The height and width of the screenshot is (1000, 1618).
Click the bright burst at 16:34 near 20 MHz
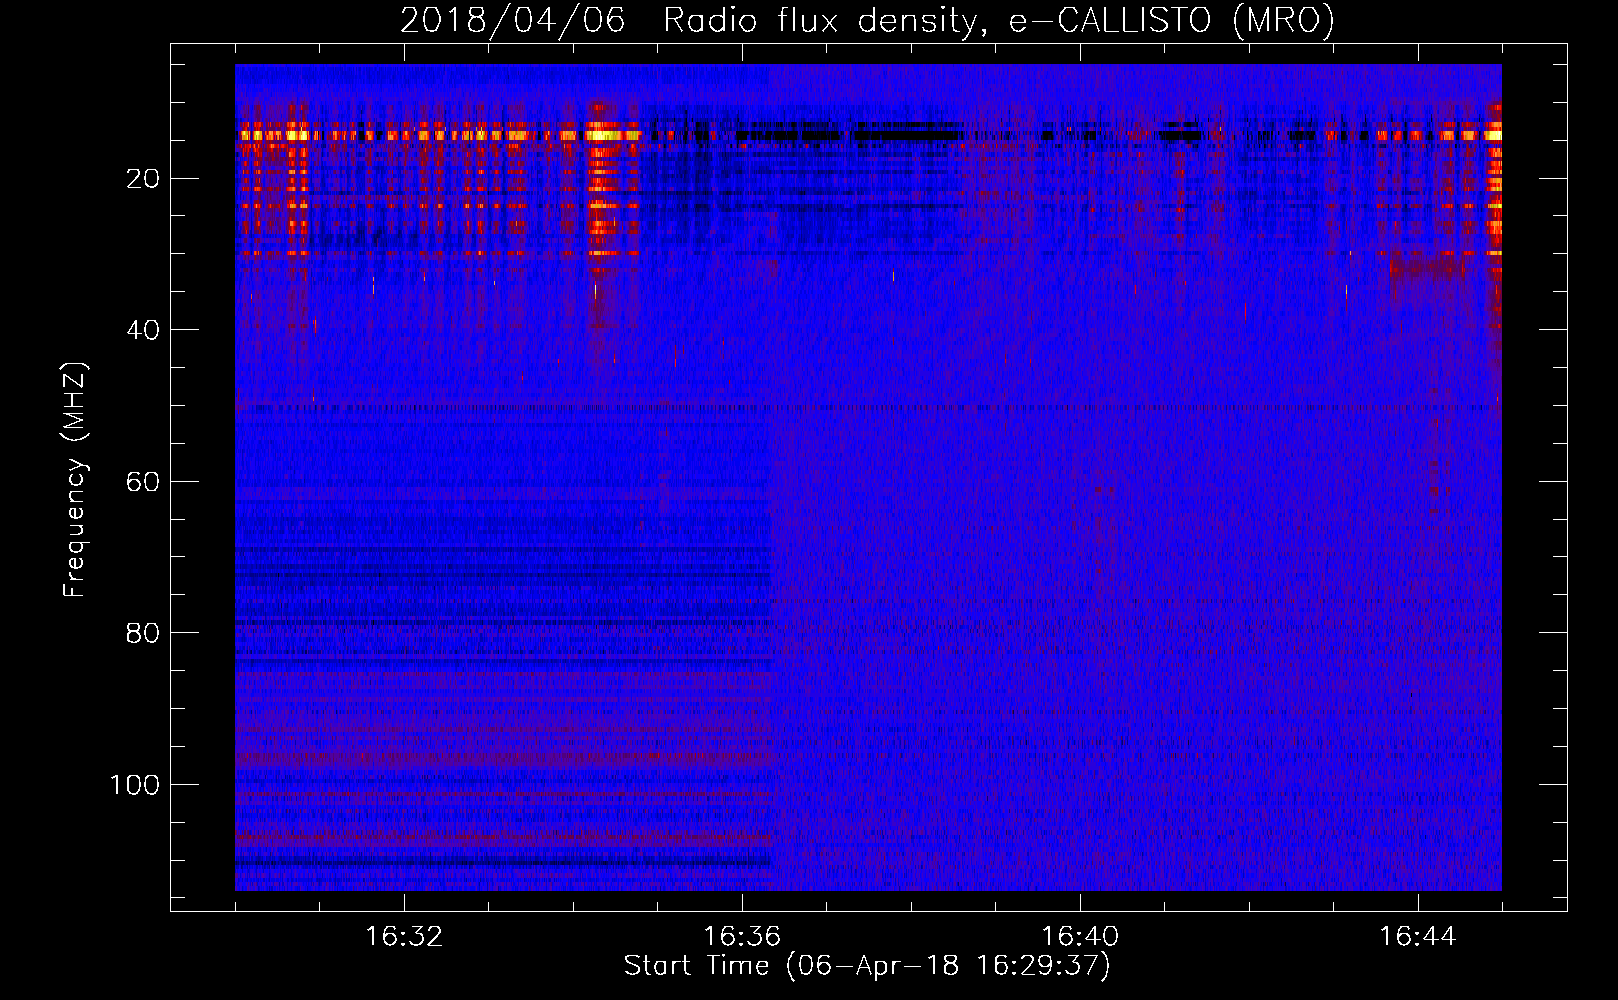[600, 180]
